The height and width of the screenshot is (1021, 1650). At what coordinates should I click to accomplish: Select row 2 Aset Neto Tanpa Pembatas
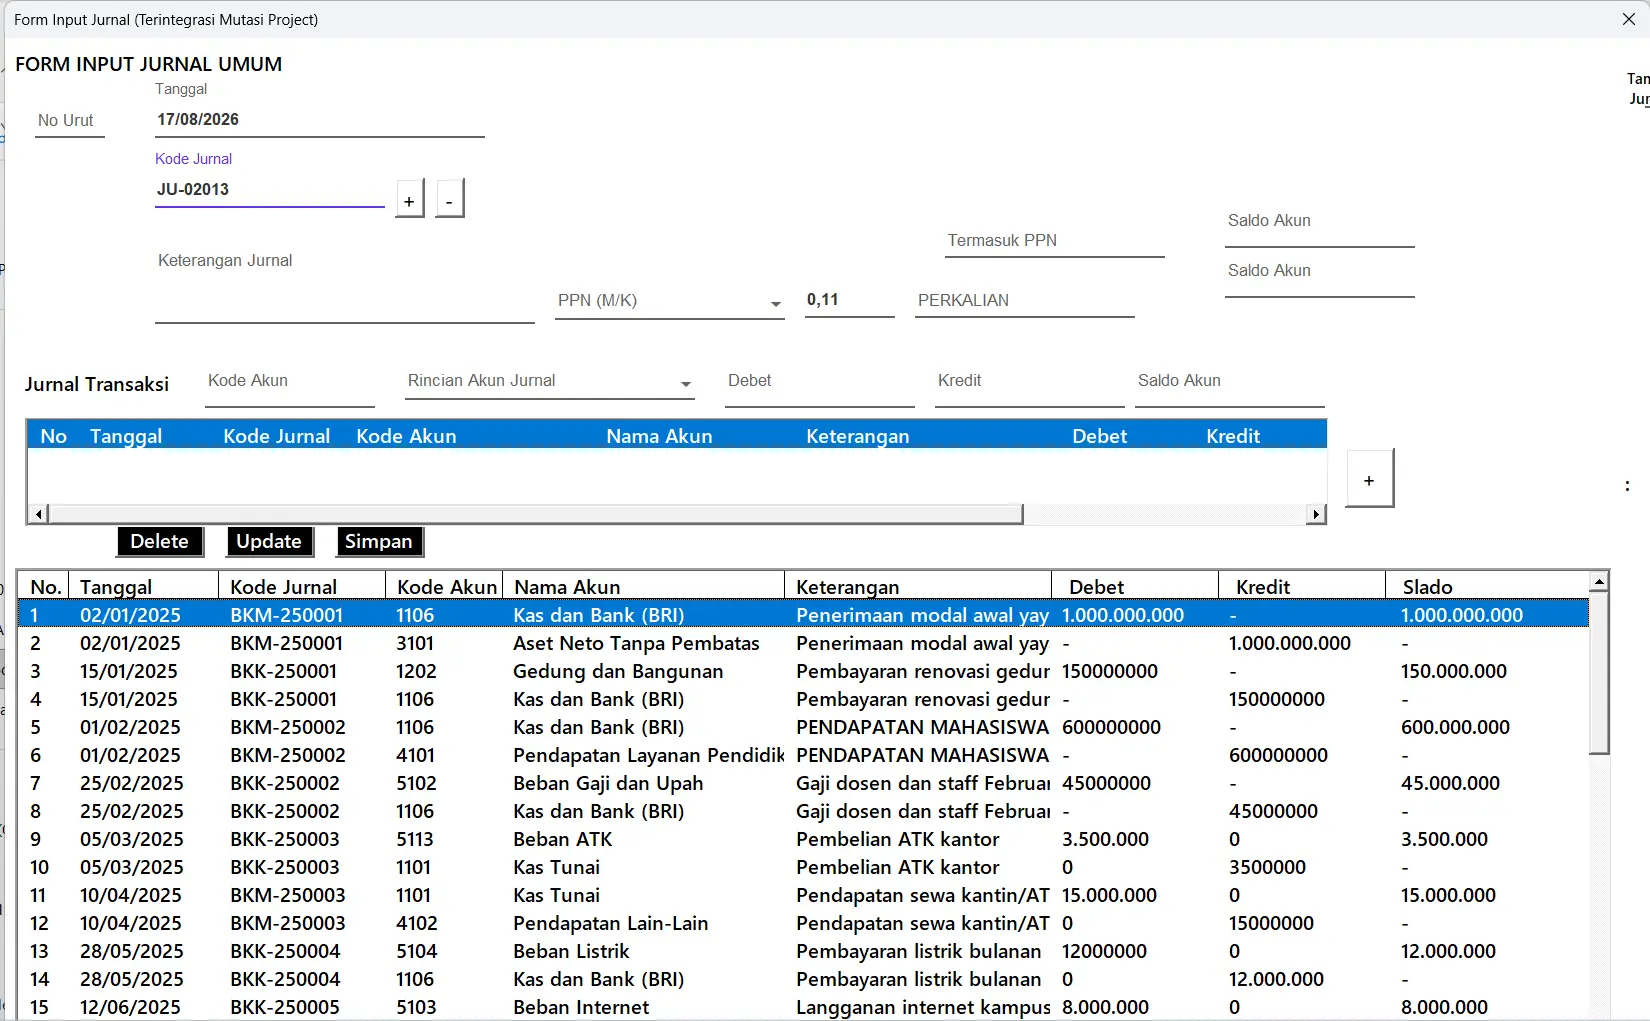(x=803, y=643)
